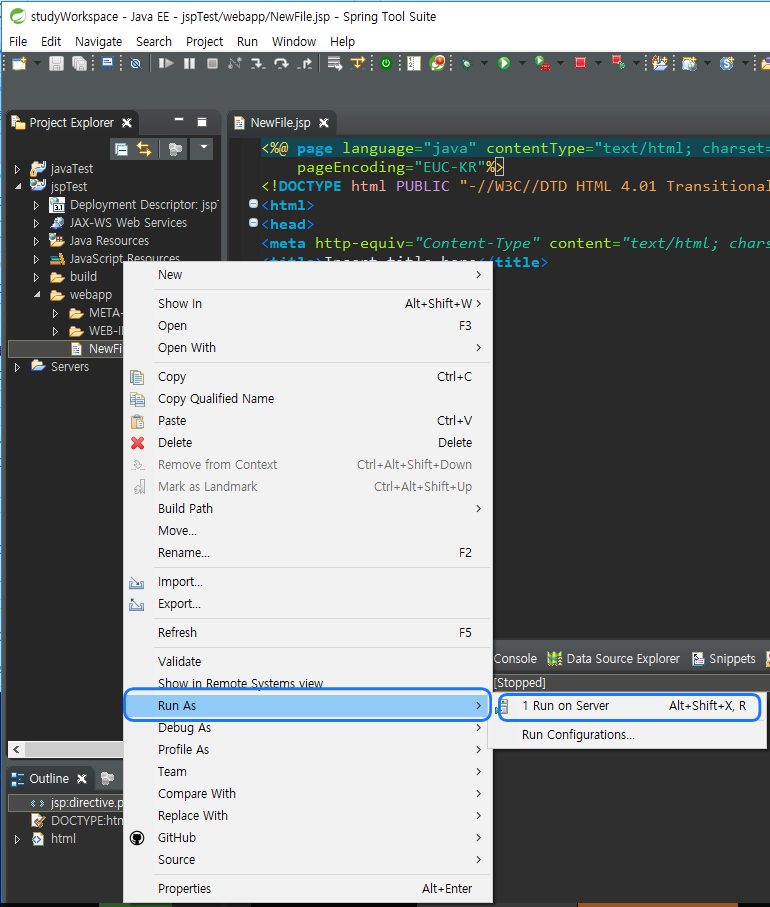Click Copy in the context menu
This screenshot has height=907, width=770.
[308, 377]
